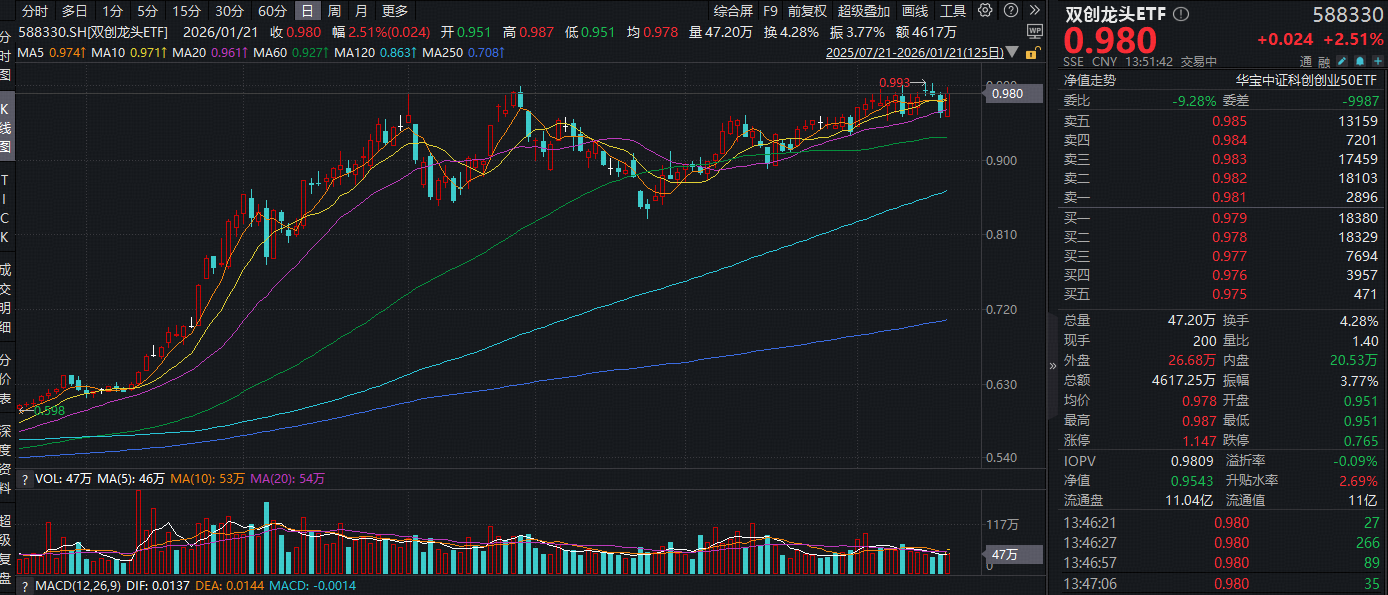Open the date range dropdown arrow
The image size is (1388, 595).
1012,53
